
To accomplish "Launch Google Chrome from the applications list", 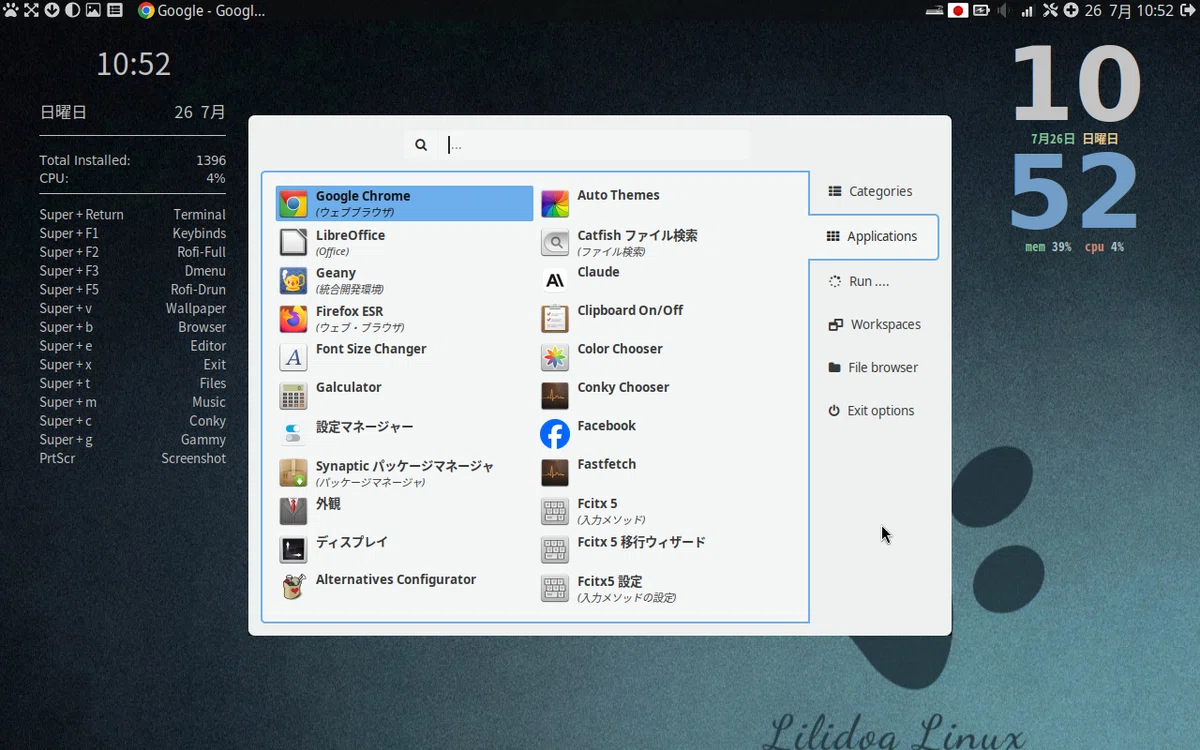I will pyautogui.click(x=404, y=204).
